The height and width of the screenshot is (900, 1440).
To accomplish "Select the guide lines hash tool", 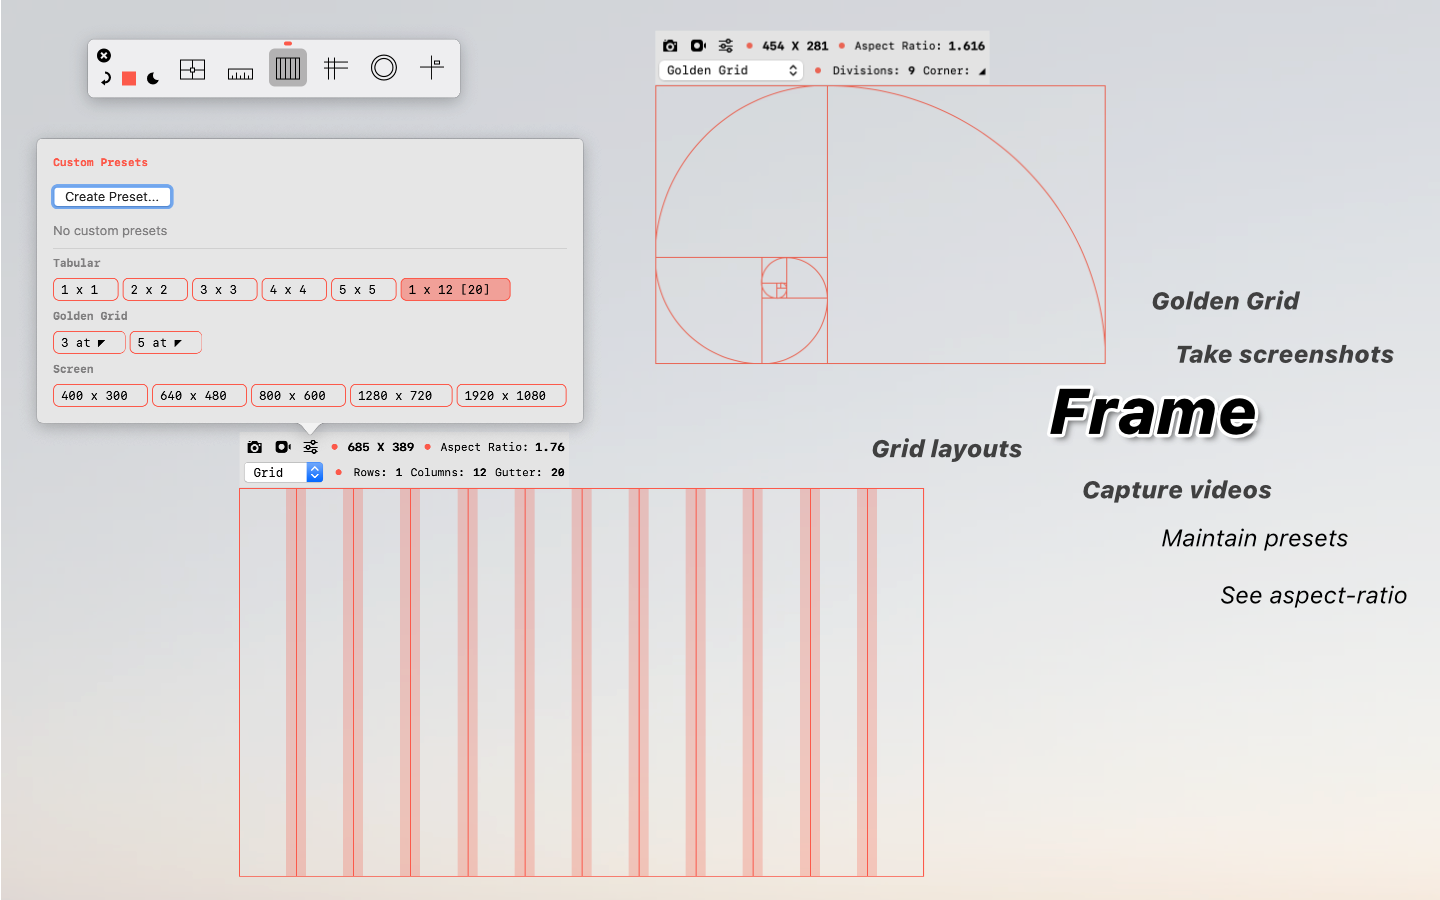I will click(x=336, y=67).
